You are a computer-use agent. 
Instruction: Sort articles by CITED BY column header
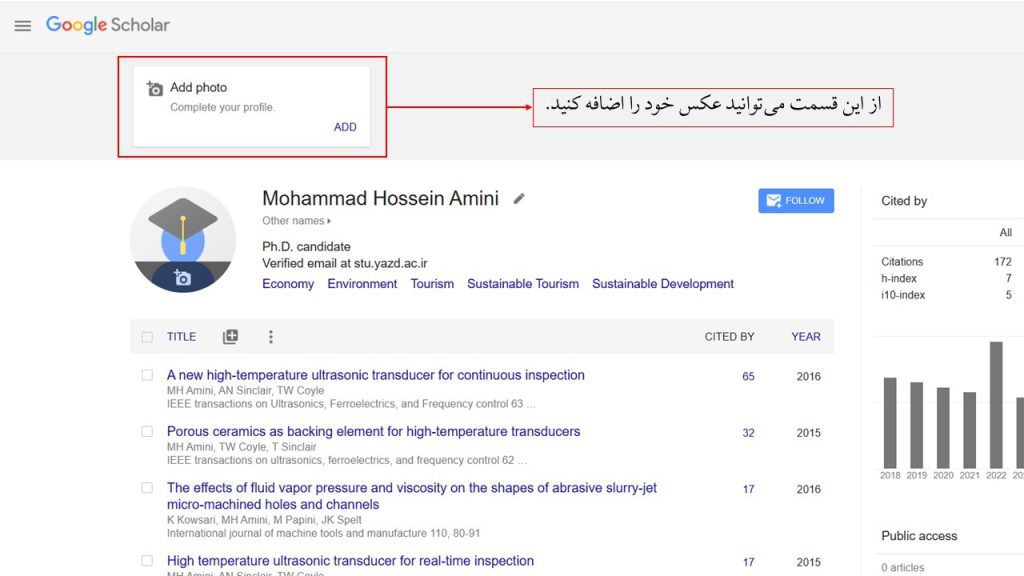click(729, 337)
